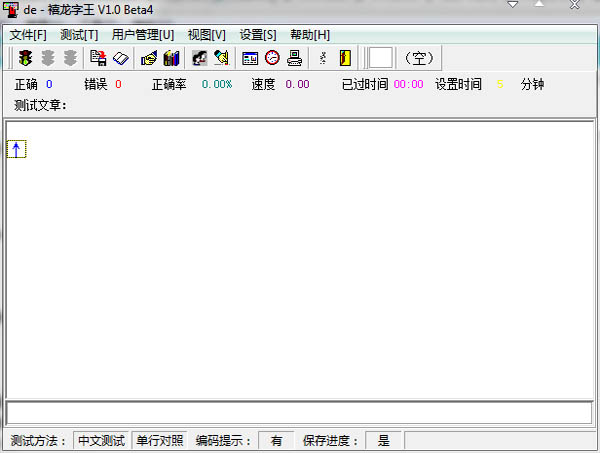Open the 帮助[H] menu
Image resolution: width=600 pixels, height=453 pixels.
point(310,35)
